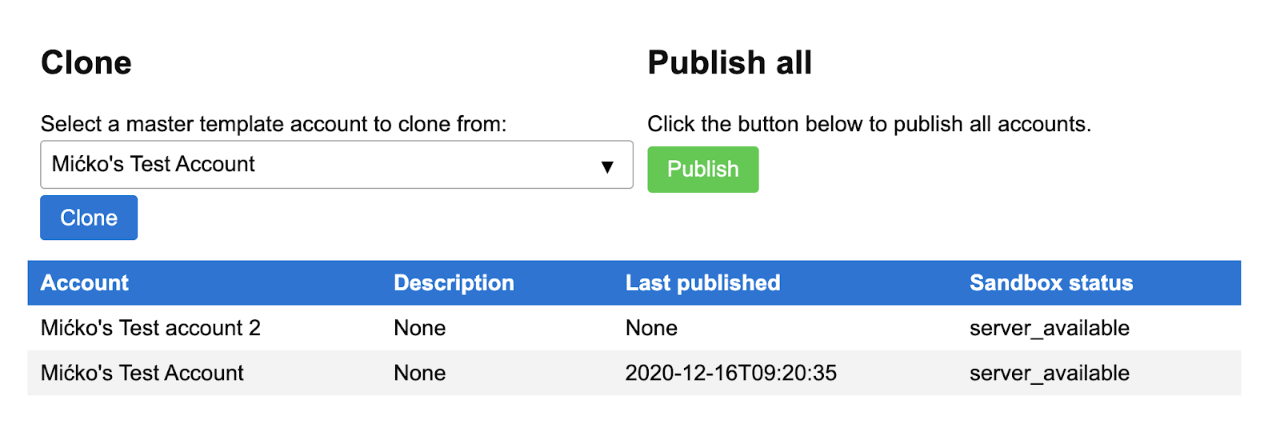The width and height of the screenshot is (1280, 428).
Task: Click the Description column header
Action: 453,283
